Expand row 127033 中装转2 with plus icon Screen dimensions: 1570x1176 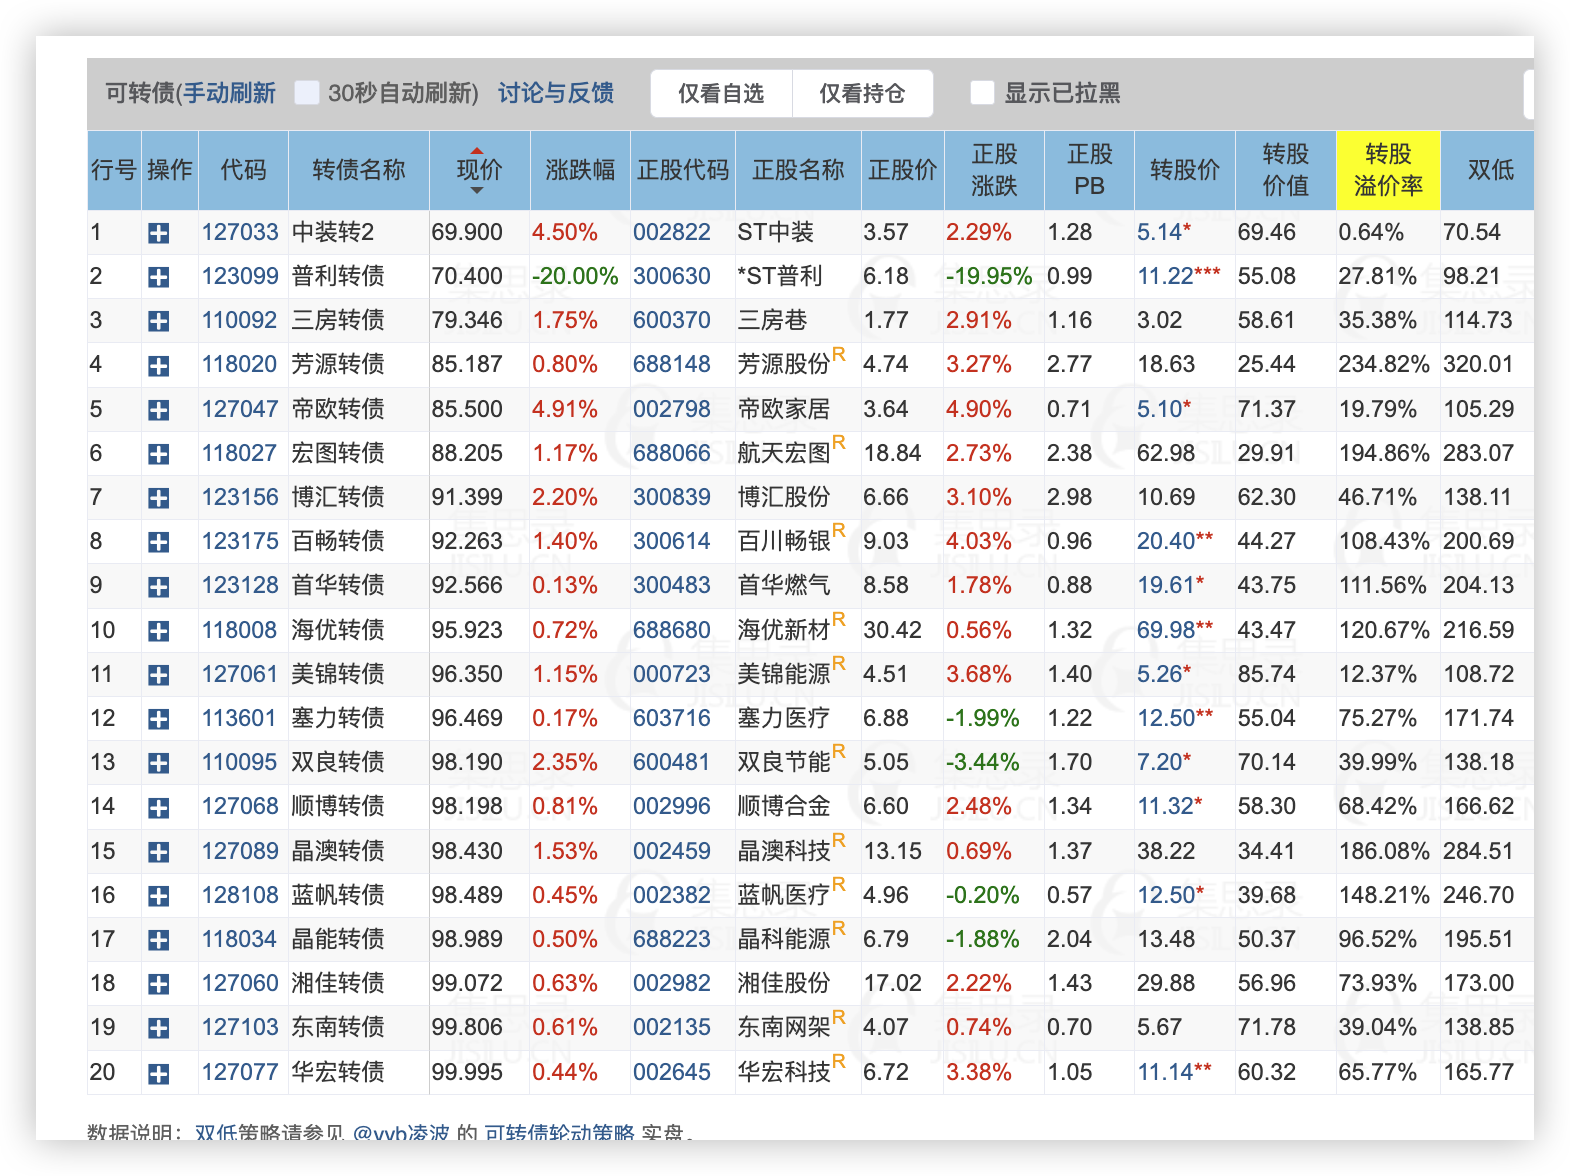click(158, 233)
